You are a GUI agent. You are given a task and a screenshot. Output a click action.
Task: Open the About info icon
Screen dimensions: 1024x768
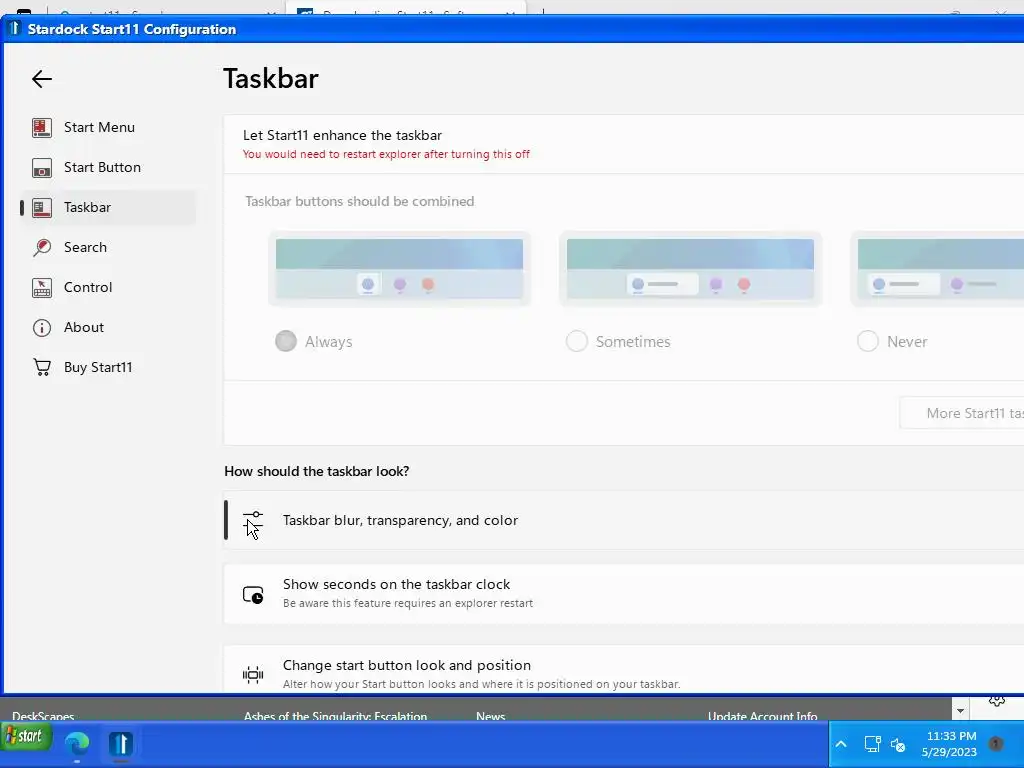(x=42, y=328)
